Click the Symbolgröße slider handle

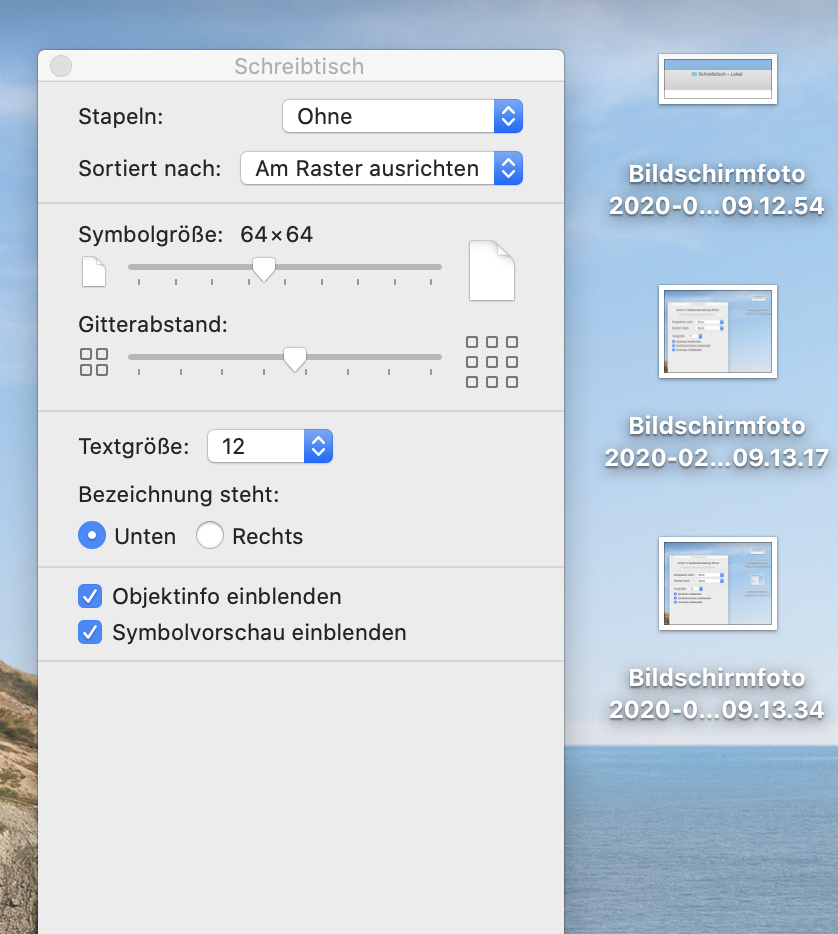[264, 269]
